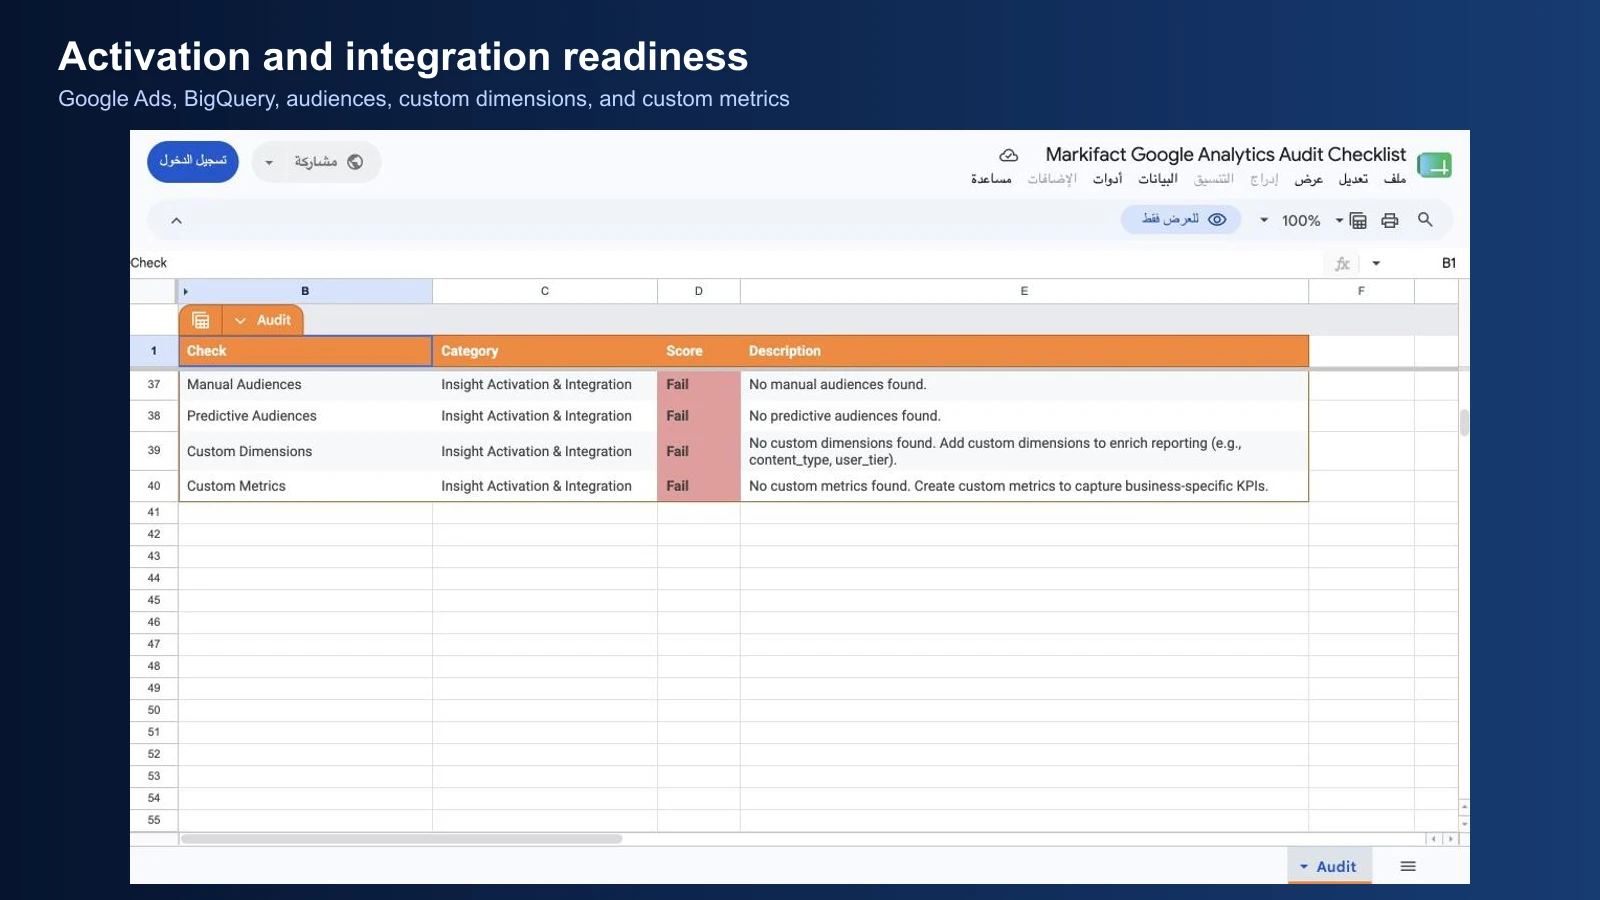
Task: Open the البيانات (Data) menu
Action: pos(1158,179)
